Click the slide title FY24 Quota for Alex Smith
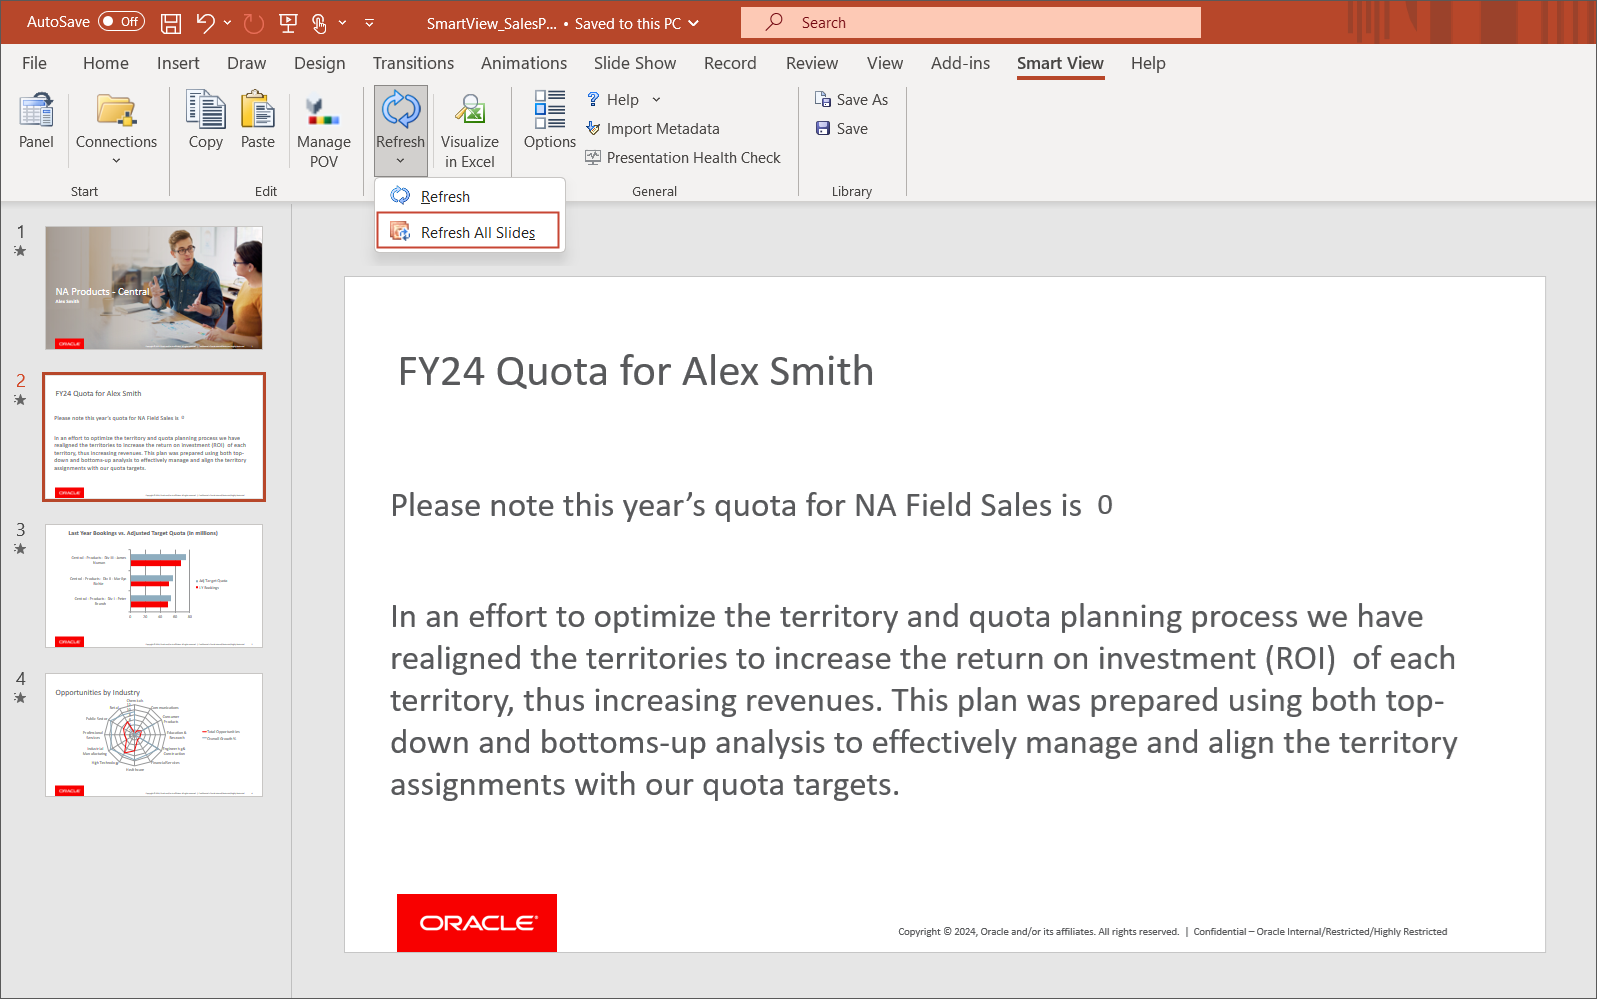The image size is (1597, 999). tap(636, 372)
